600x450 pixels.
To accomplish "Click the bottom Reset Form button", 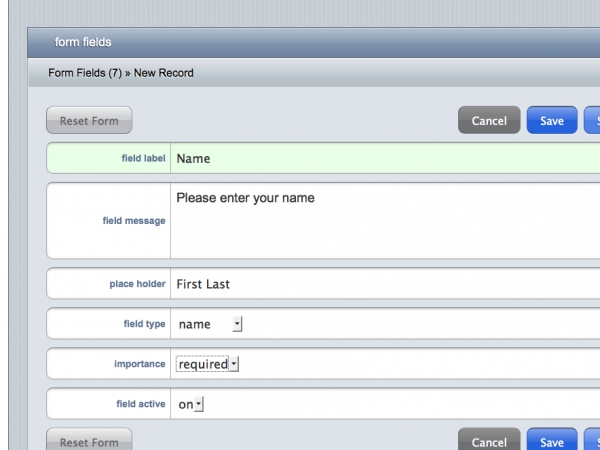I will (x=89, y=439).
